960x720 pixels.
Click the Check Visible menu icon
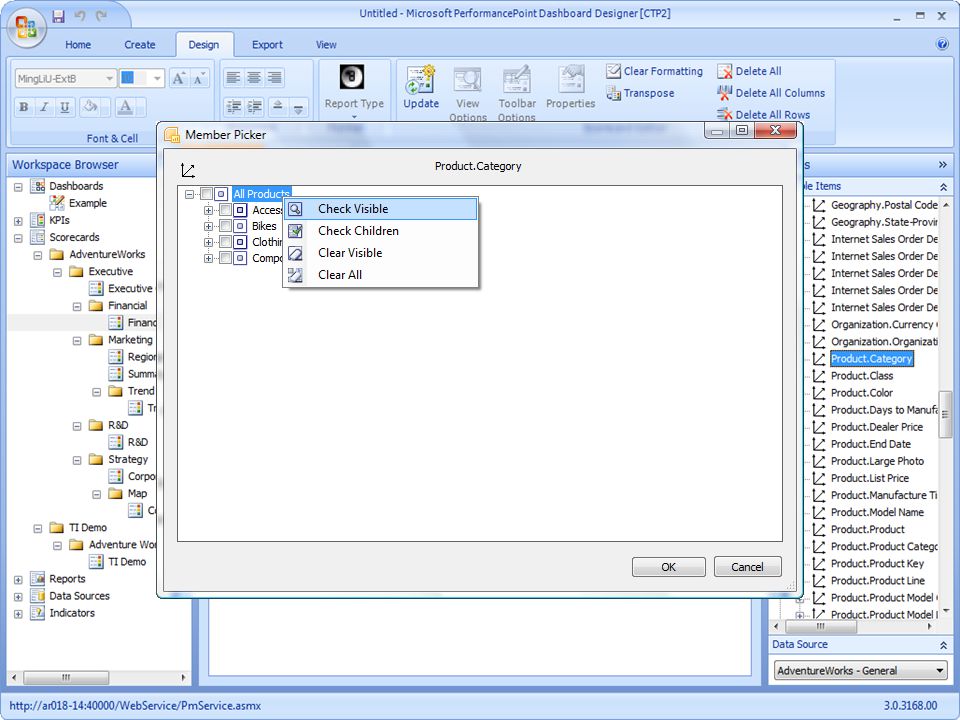point(295,209)
